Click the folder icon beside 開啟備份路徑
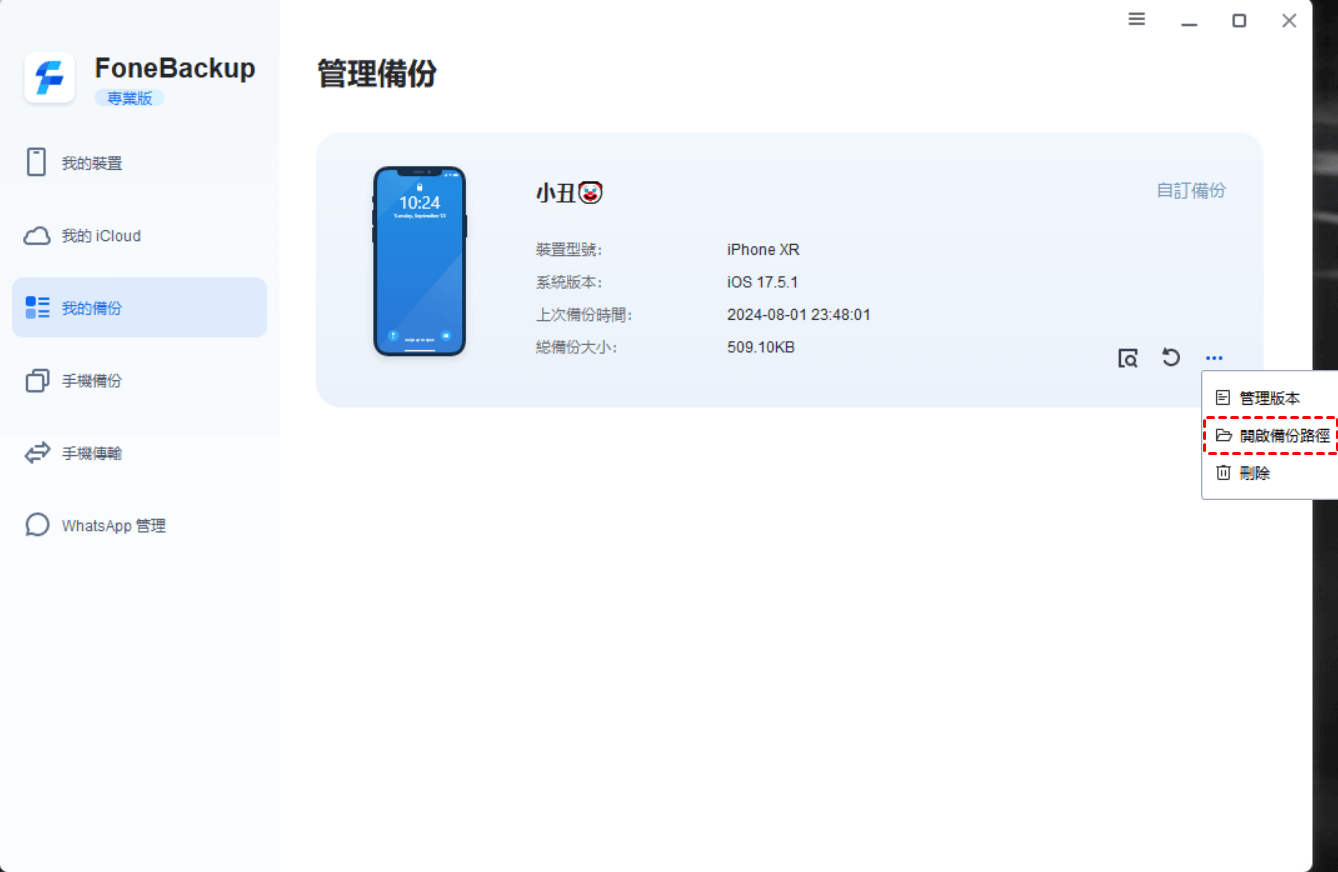This screenshot has width=1338, height=872. click(x=1223, y=436)
